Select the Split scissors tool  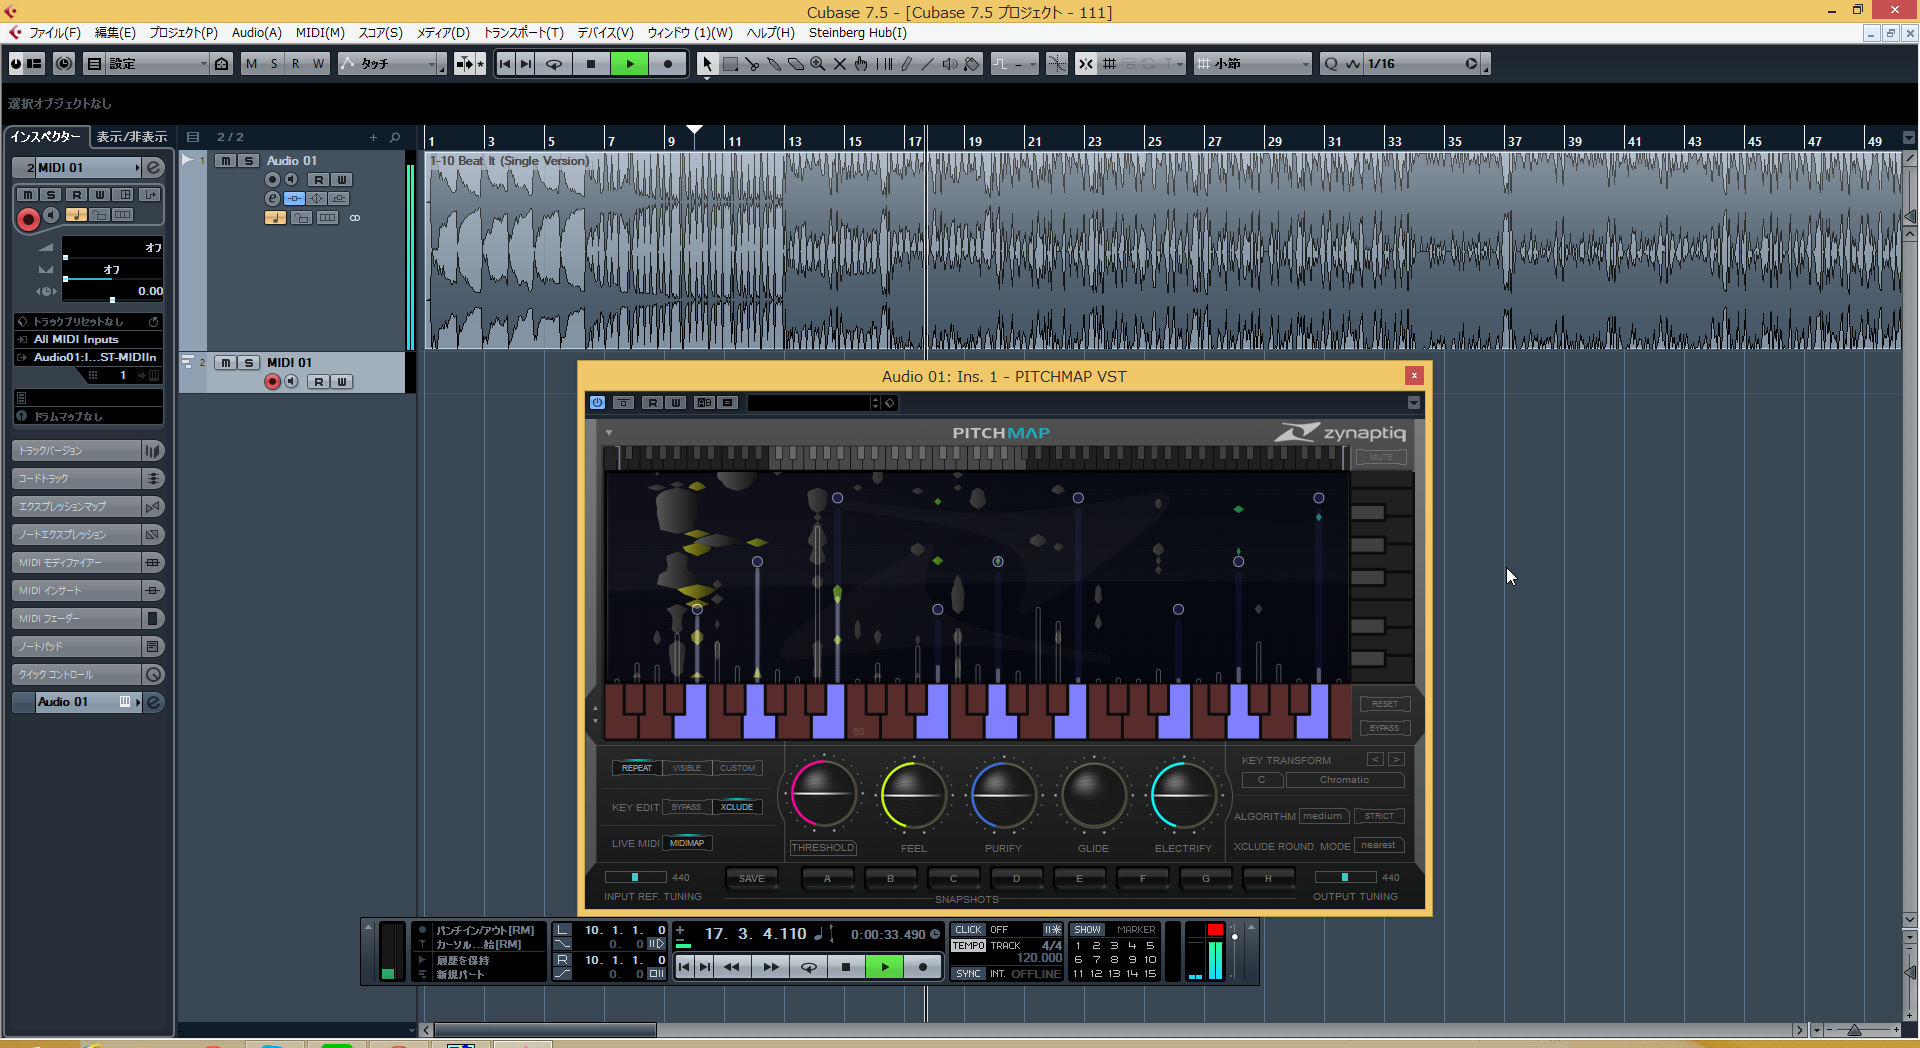tap(752, 64)
